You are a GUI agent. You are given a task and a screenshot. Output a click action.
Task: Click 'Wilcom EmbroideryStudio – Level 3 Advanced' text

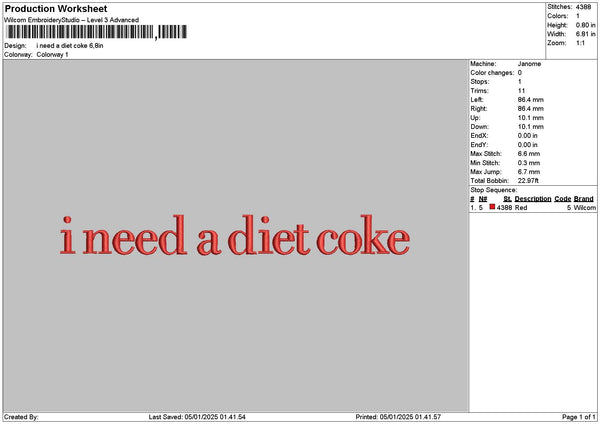[72, 20]
